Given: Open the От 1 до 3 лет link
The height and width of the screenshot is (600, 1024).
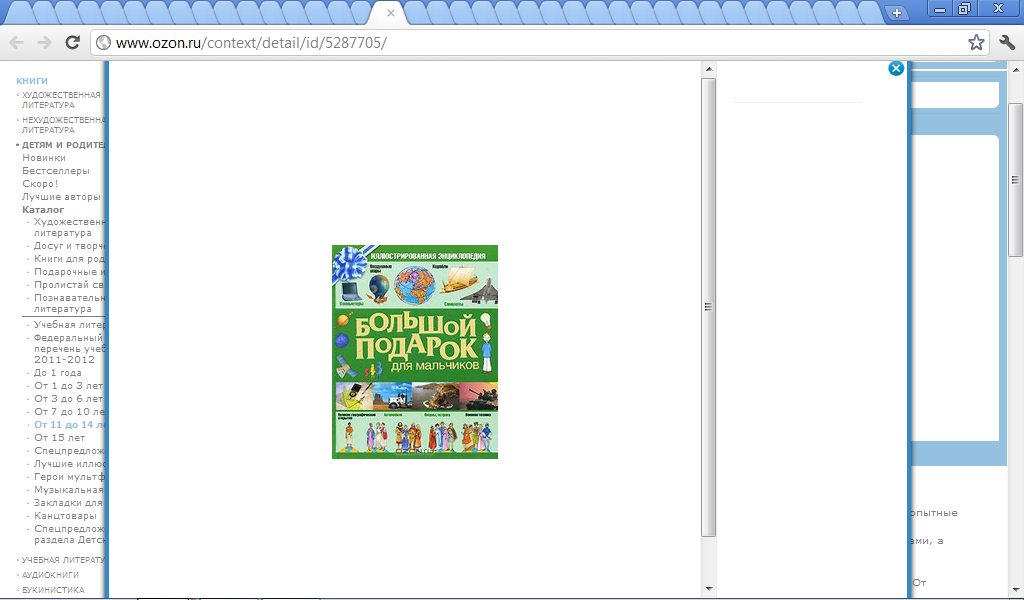Looking at the screenshot, I should (69, 386).
